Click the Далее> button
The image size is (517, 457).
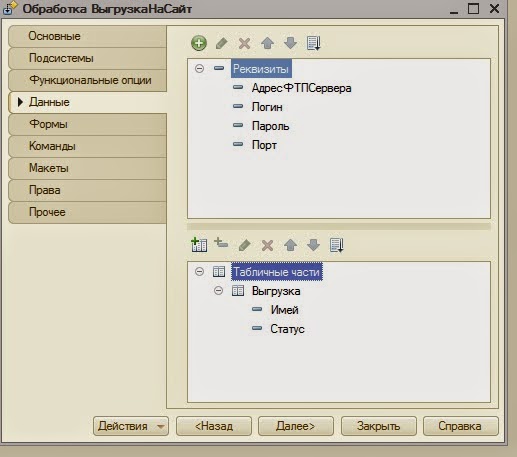[296, 426]
